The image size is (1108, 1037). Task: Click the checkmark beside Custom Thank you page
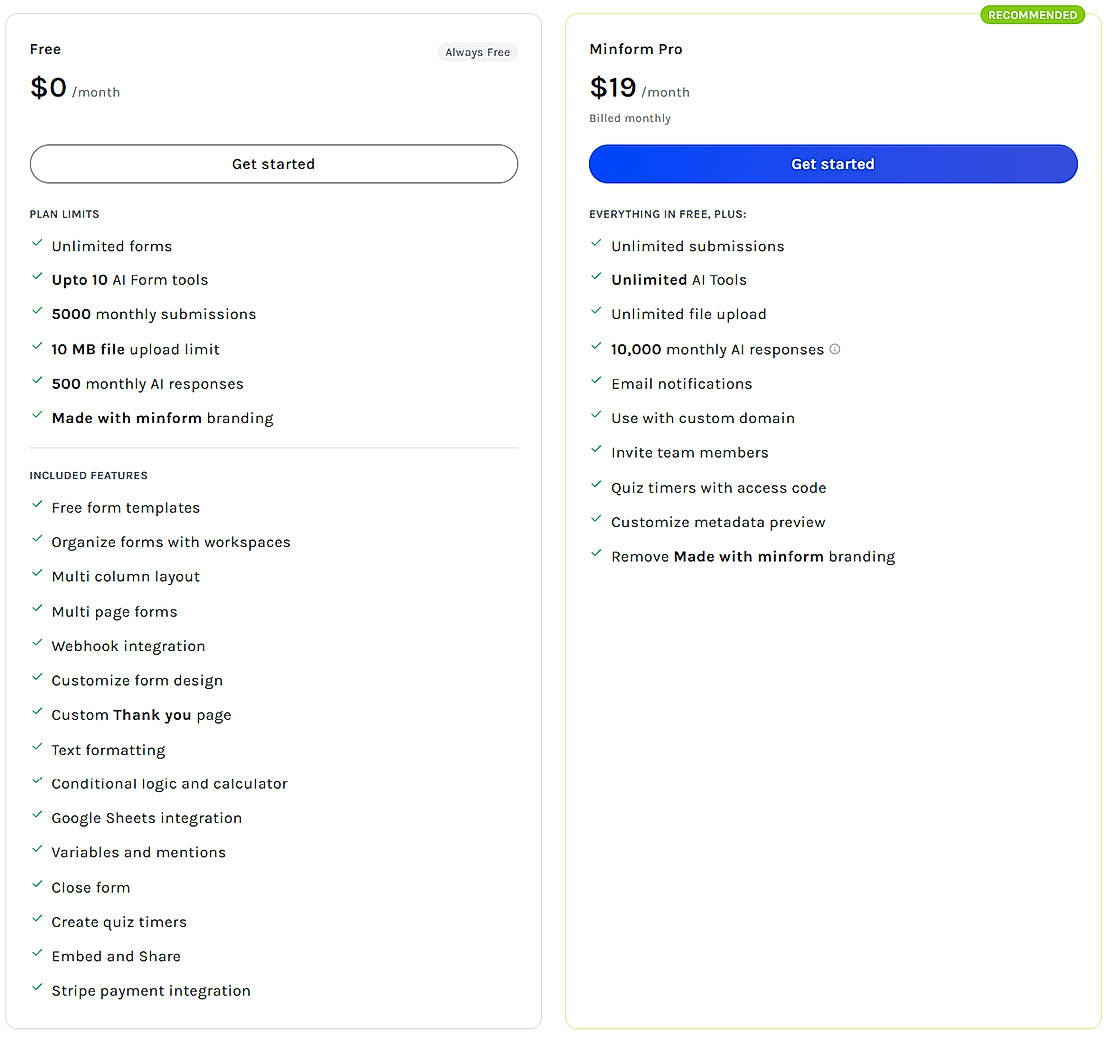(37, 711)
